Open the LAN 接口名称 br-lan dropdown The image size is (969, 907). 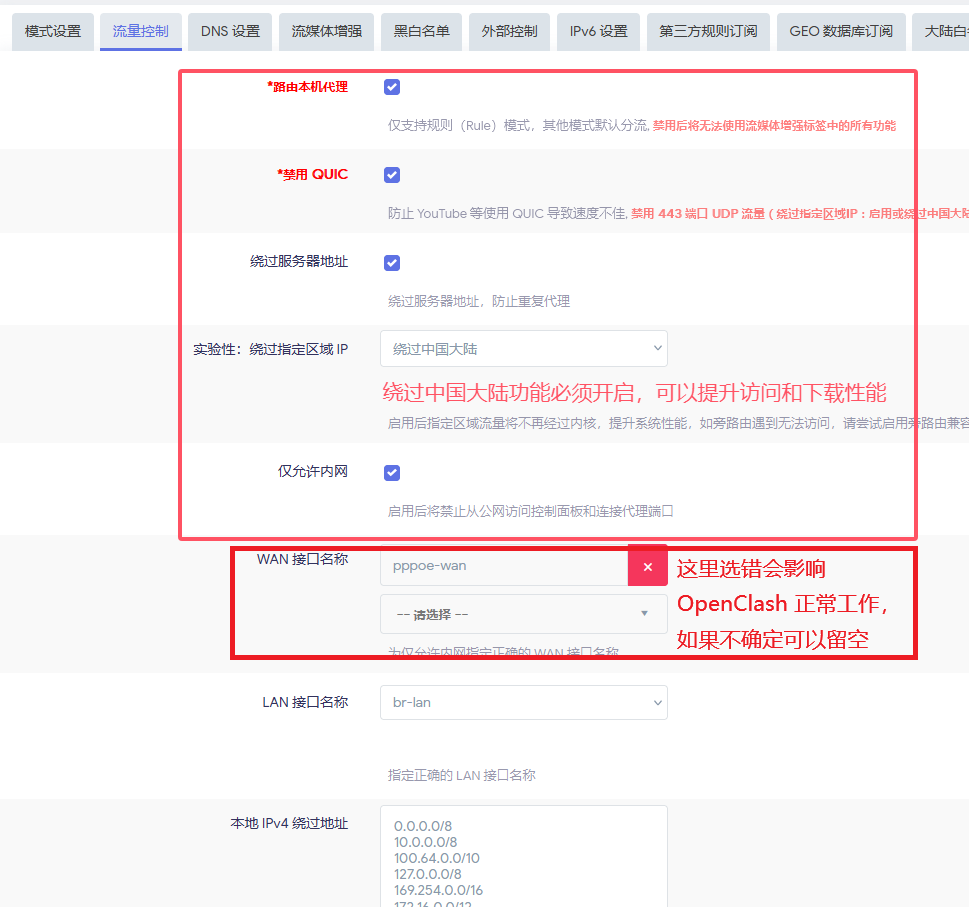tap(523, 702)
